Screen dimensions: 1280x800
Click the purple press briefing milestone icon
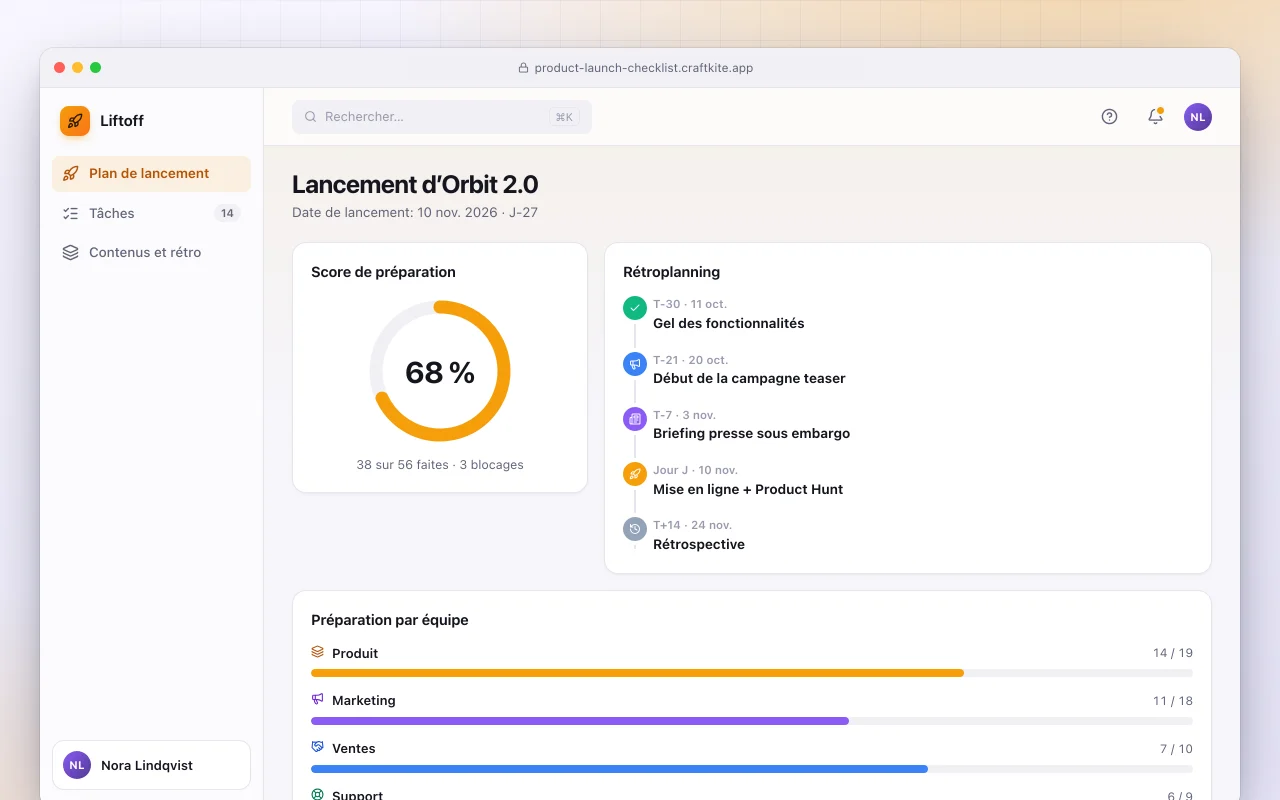[635, 418]
